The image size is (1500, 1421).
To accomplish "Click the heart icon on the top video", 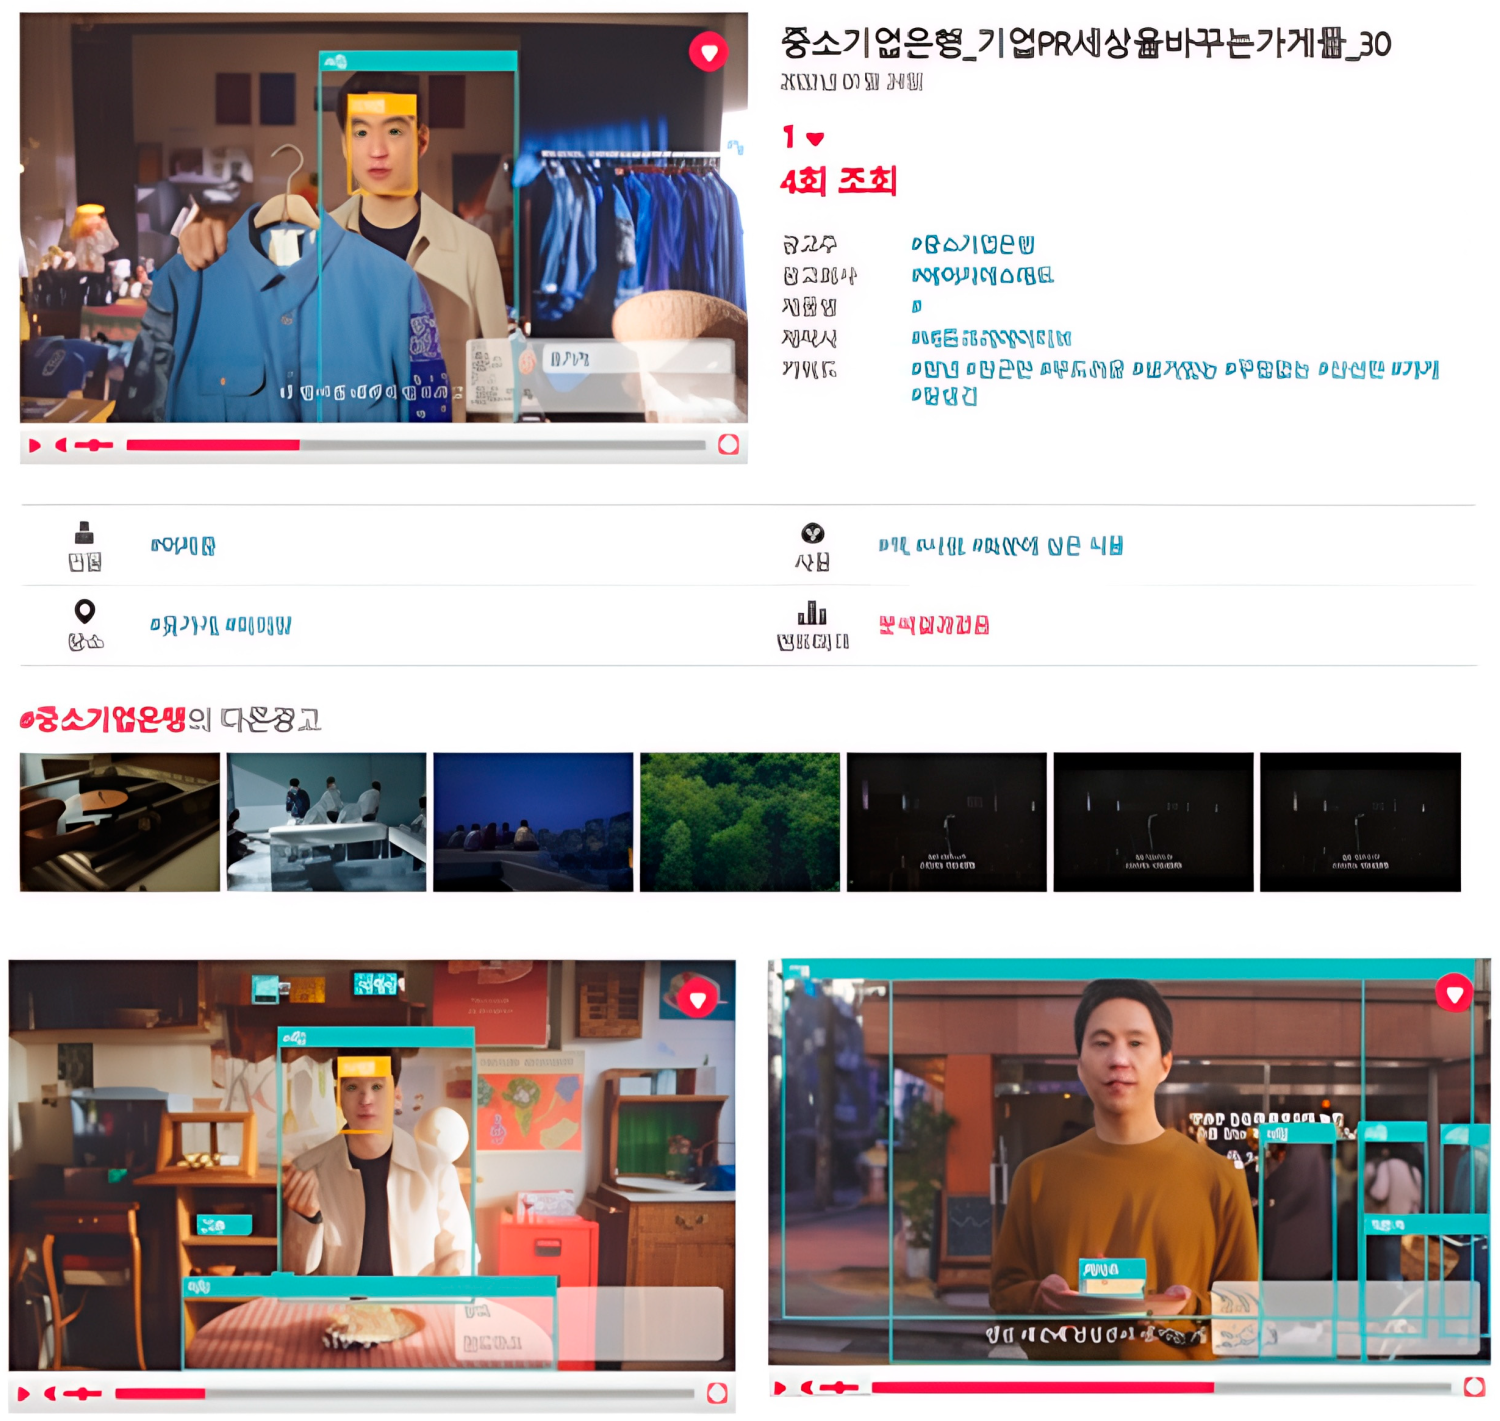I will [708, 51].
